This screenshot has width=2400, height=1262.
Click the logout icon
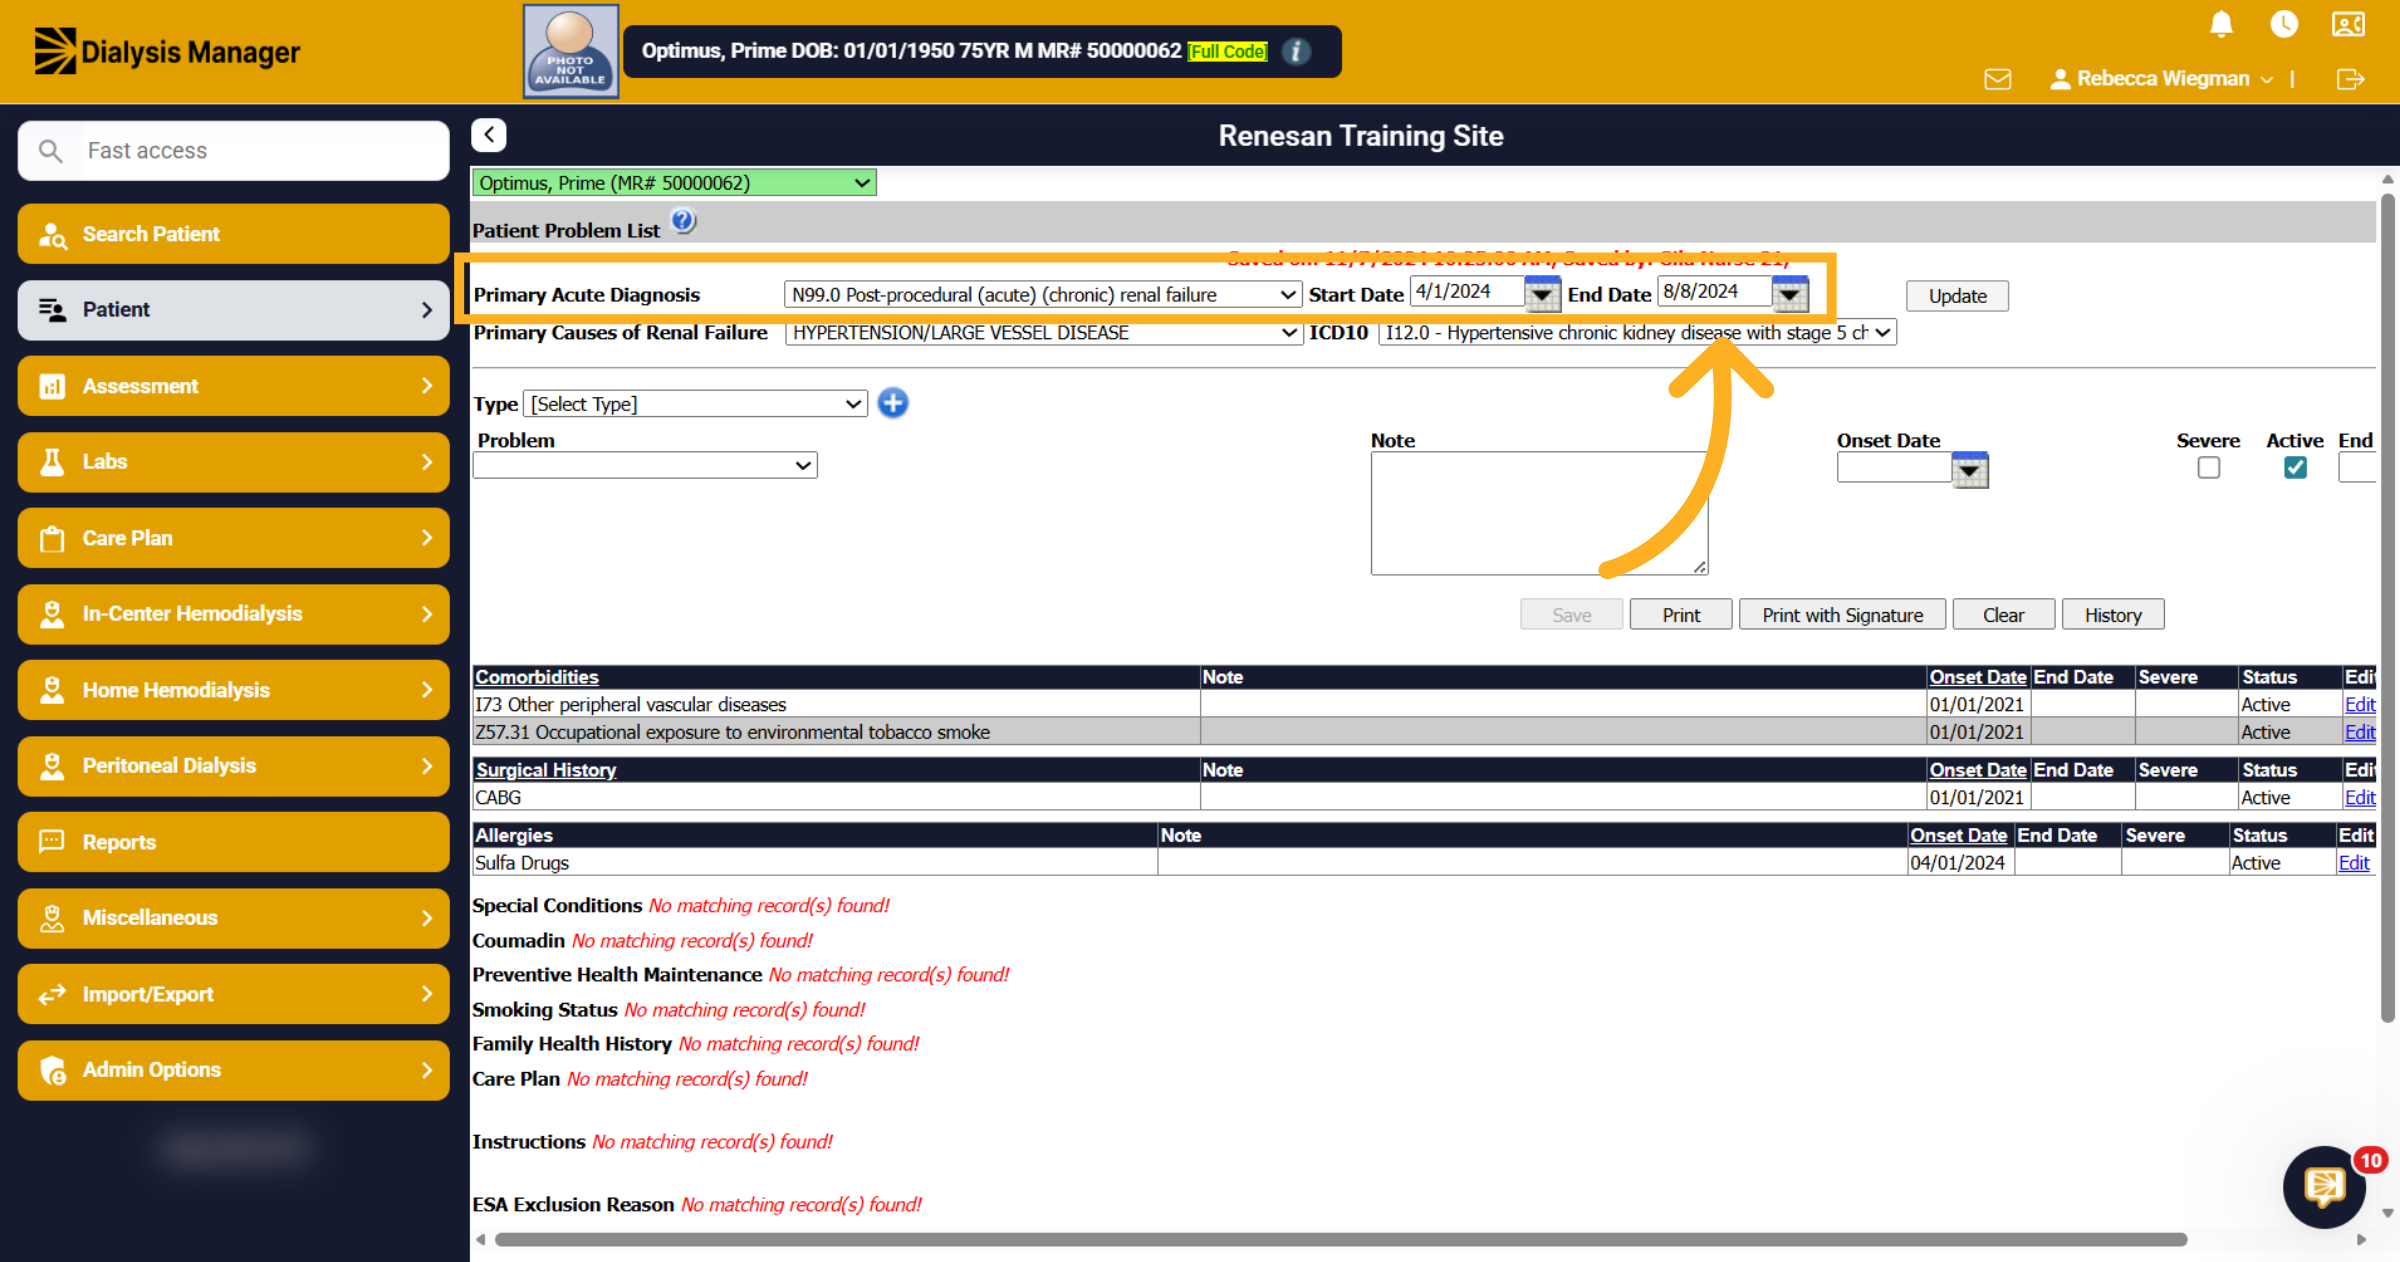tap(2350, 79)
